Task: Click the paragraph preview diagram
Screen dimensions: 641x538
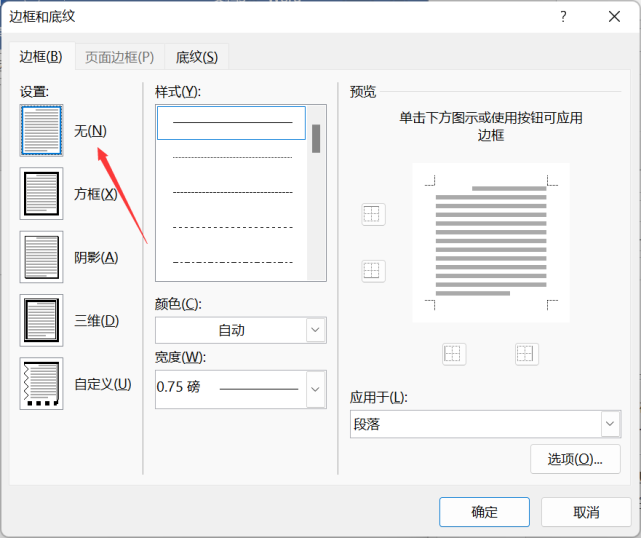Action: point(491,243)
